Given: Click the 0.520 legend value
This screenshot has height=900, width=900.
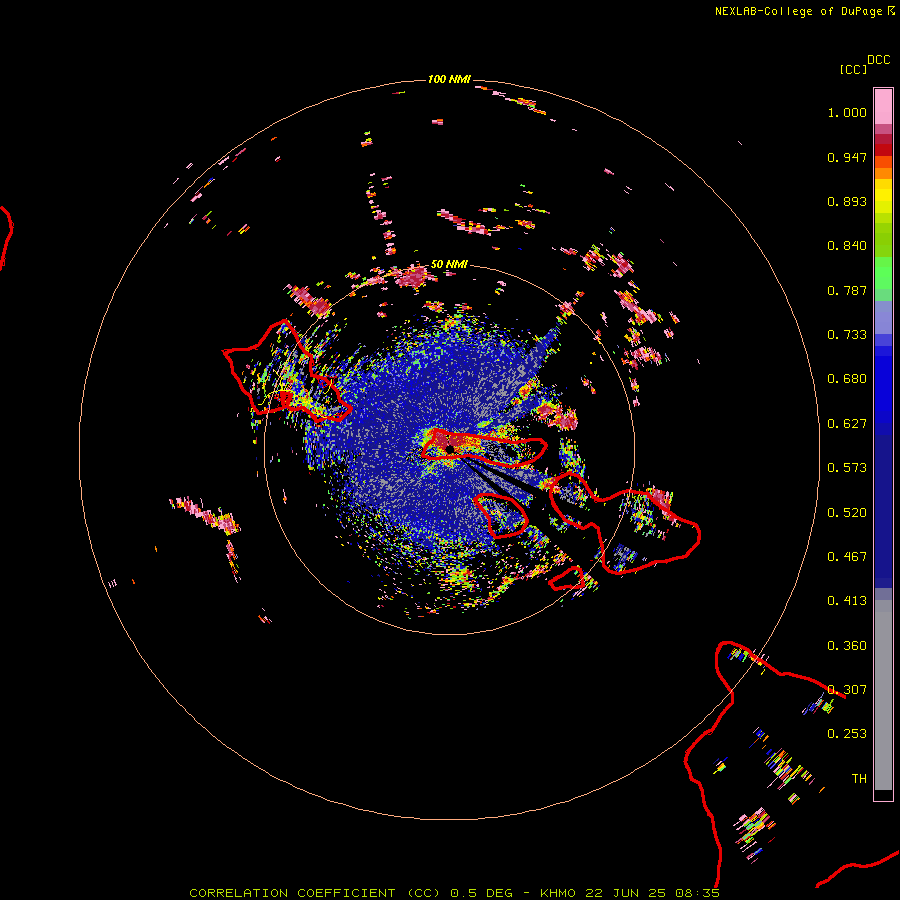Looking at the screenshot, I should point(847,513).
